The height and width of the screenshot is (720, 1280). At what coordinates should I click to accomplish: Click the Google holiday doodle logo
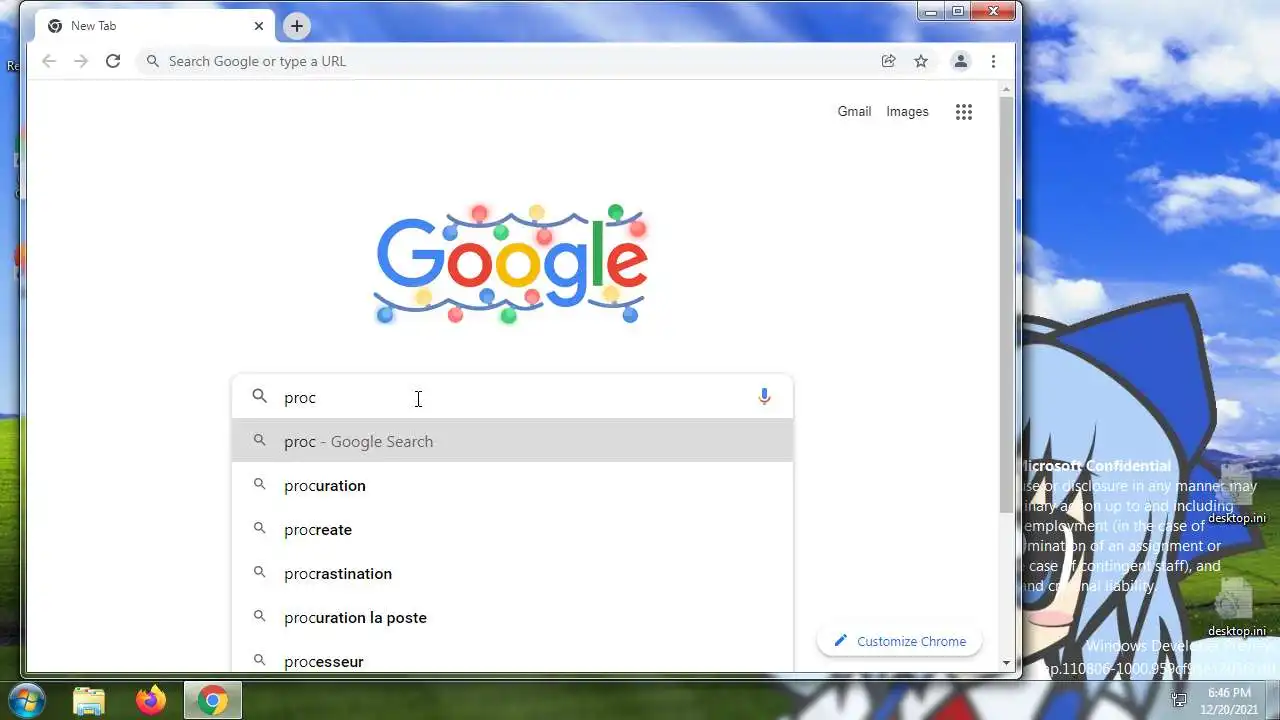(511, 264)
